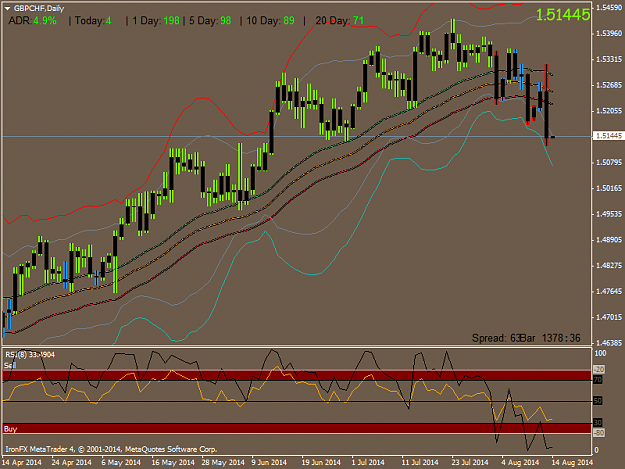Click the Sell zone label
Image resolution: width=625 pixels, height=469 pixels.
(10, 365)
